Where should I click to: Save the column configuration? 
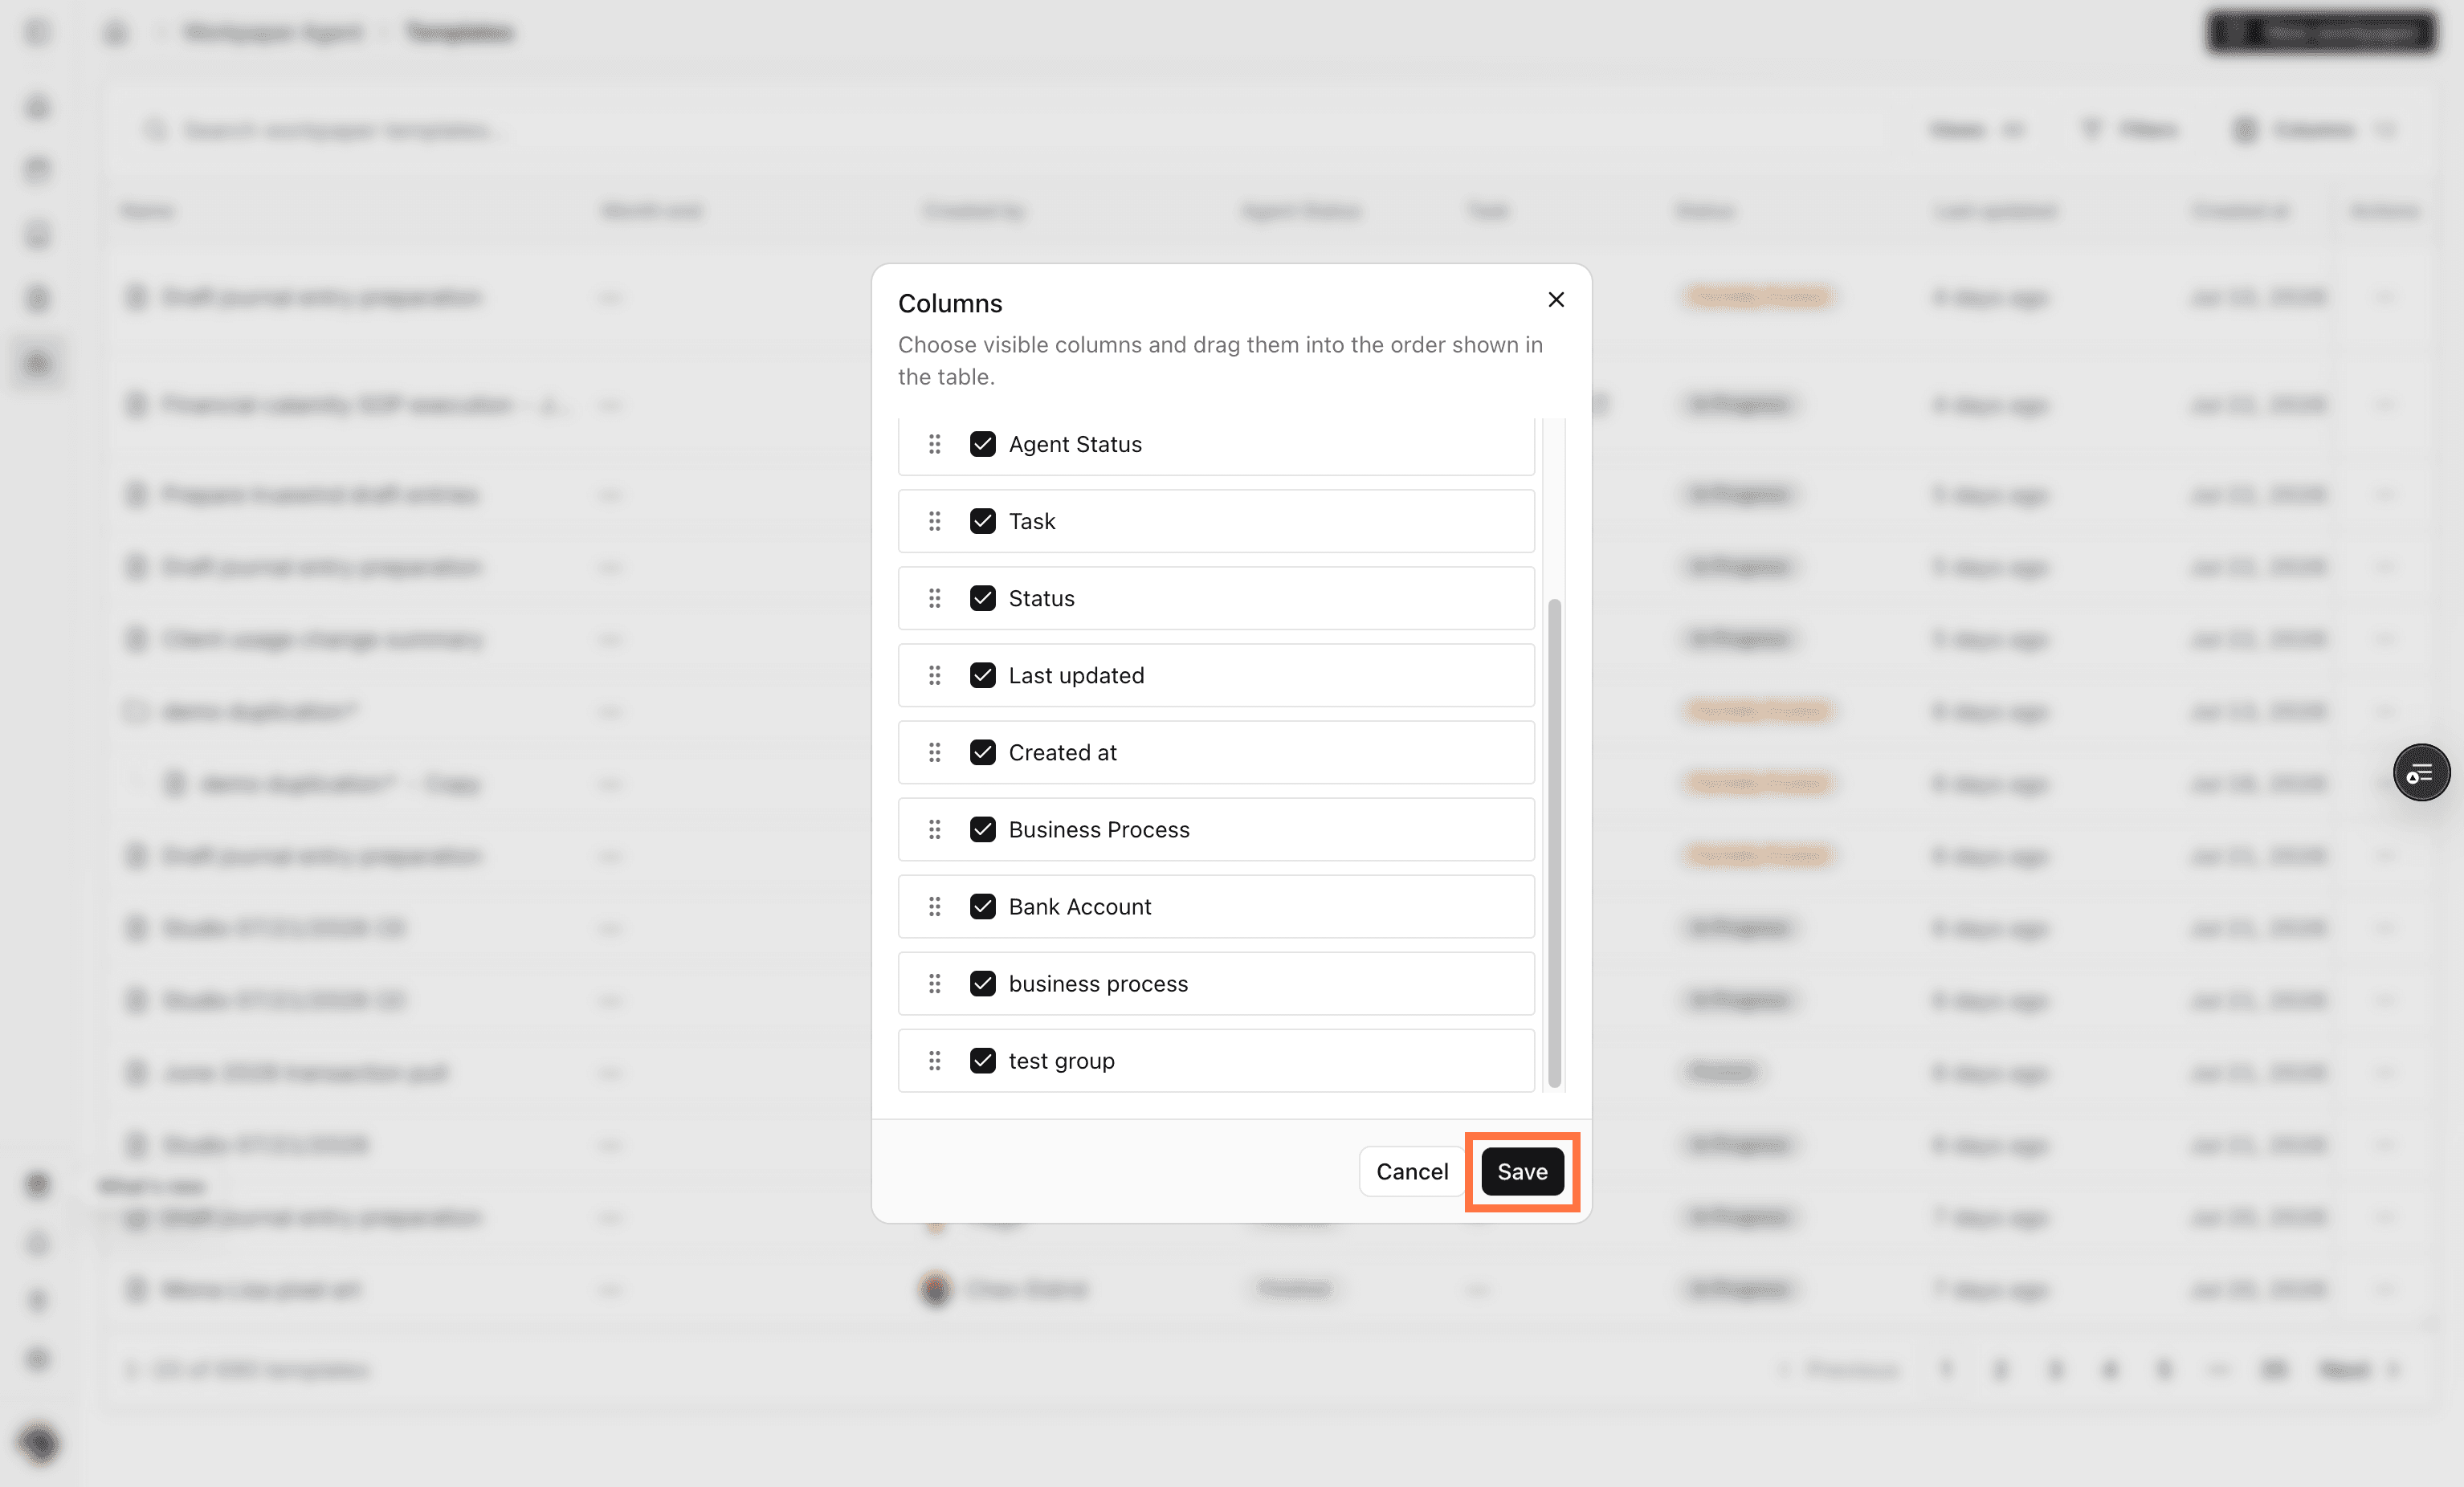pyautogui.click(x=1522, y=1171)
